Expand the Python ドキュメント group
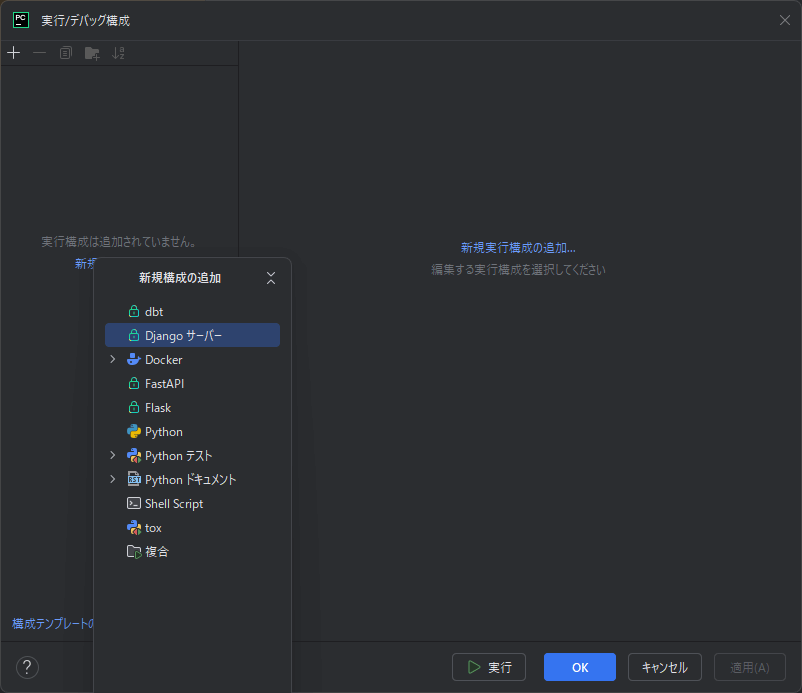 pyautogui.click(x=113, y=479)
